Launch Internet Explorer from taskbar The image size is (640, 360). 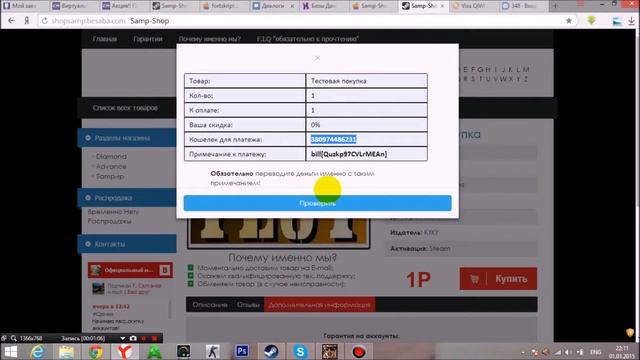tap(38, 352)
